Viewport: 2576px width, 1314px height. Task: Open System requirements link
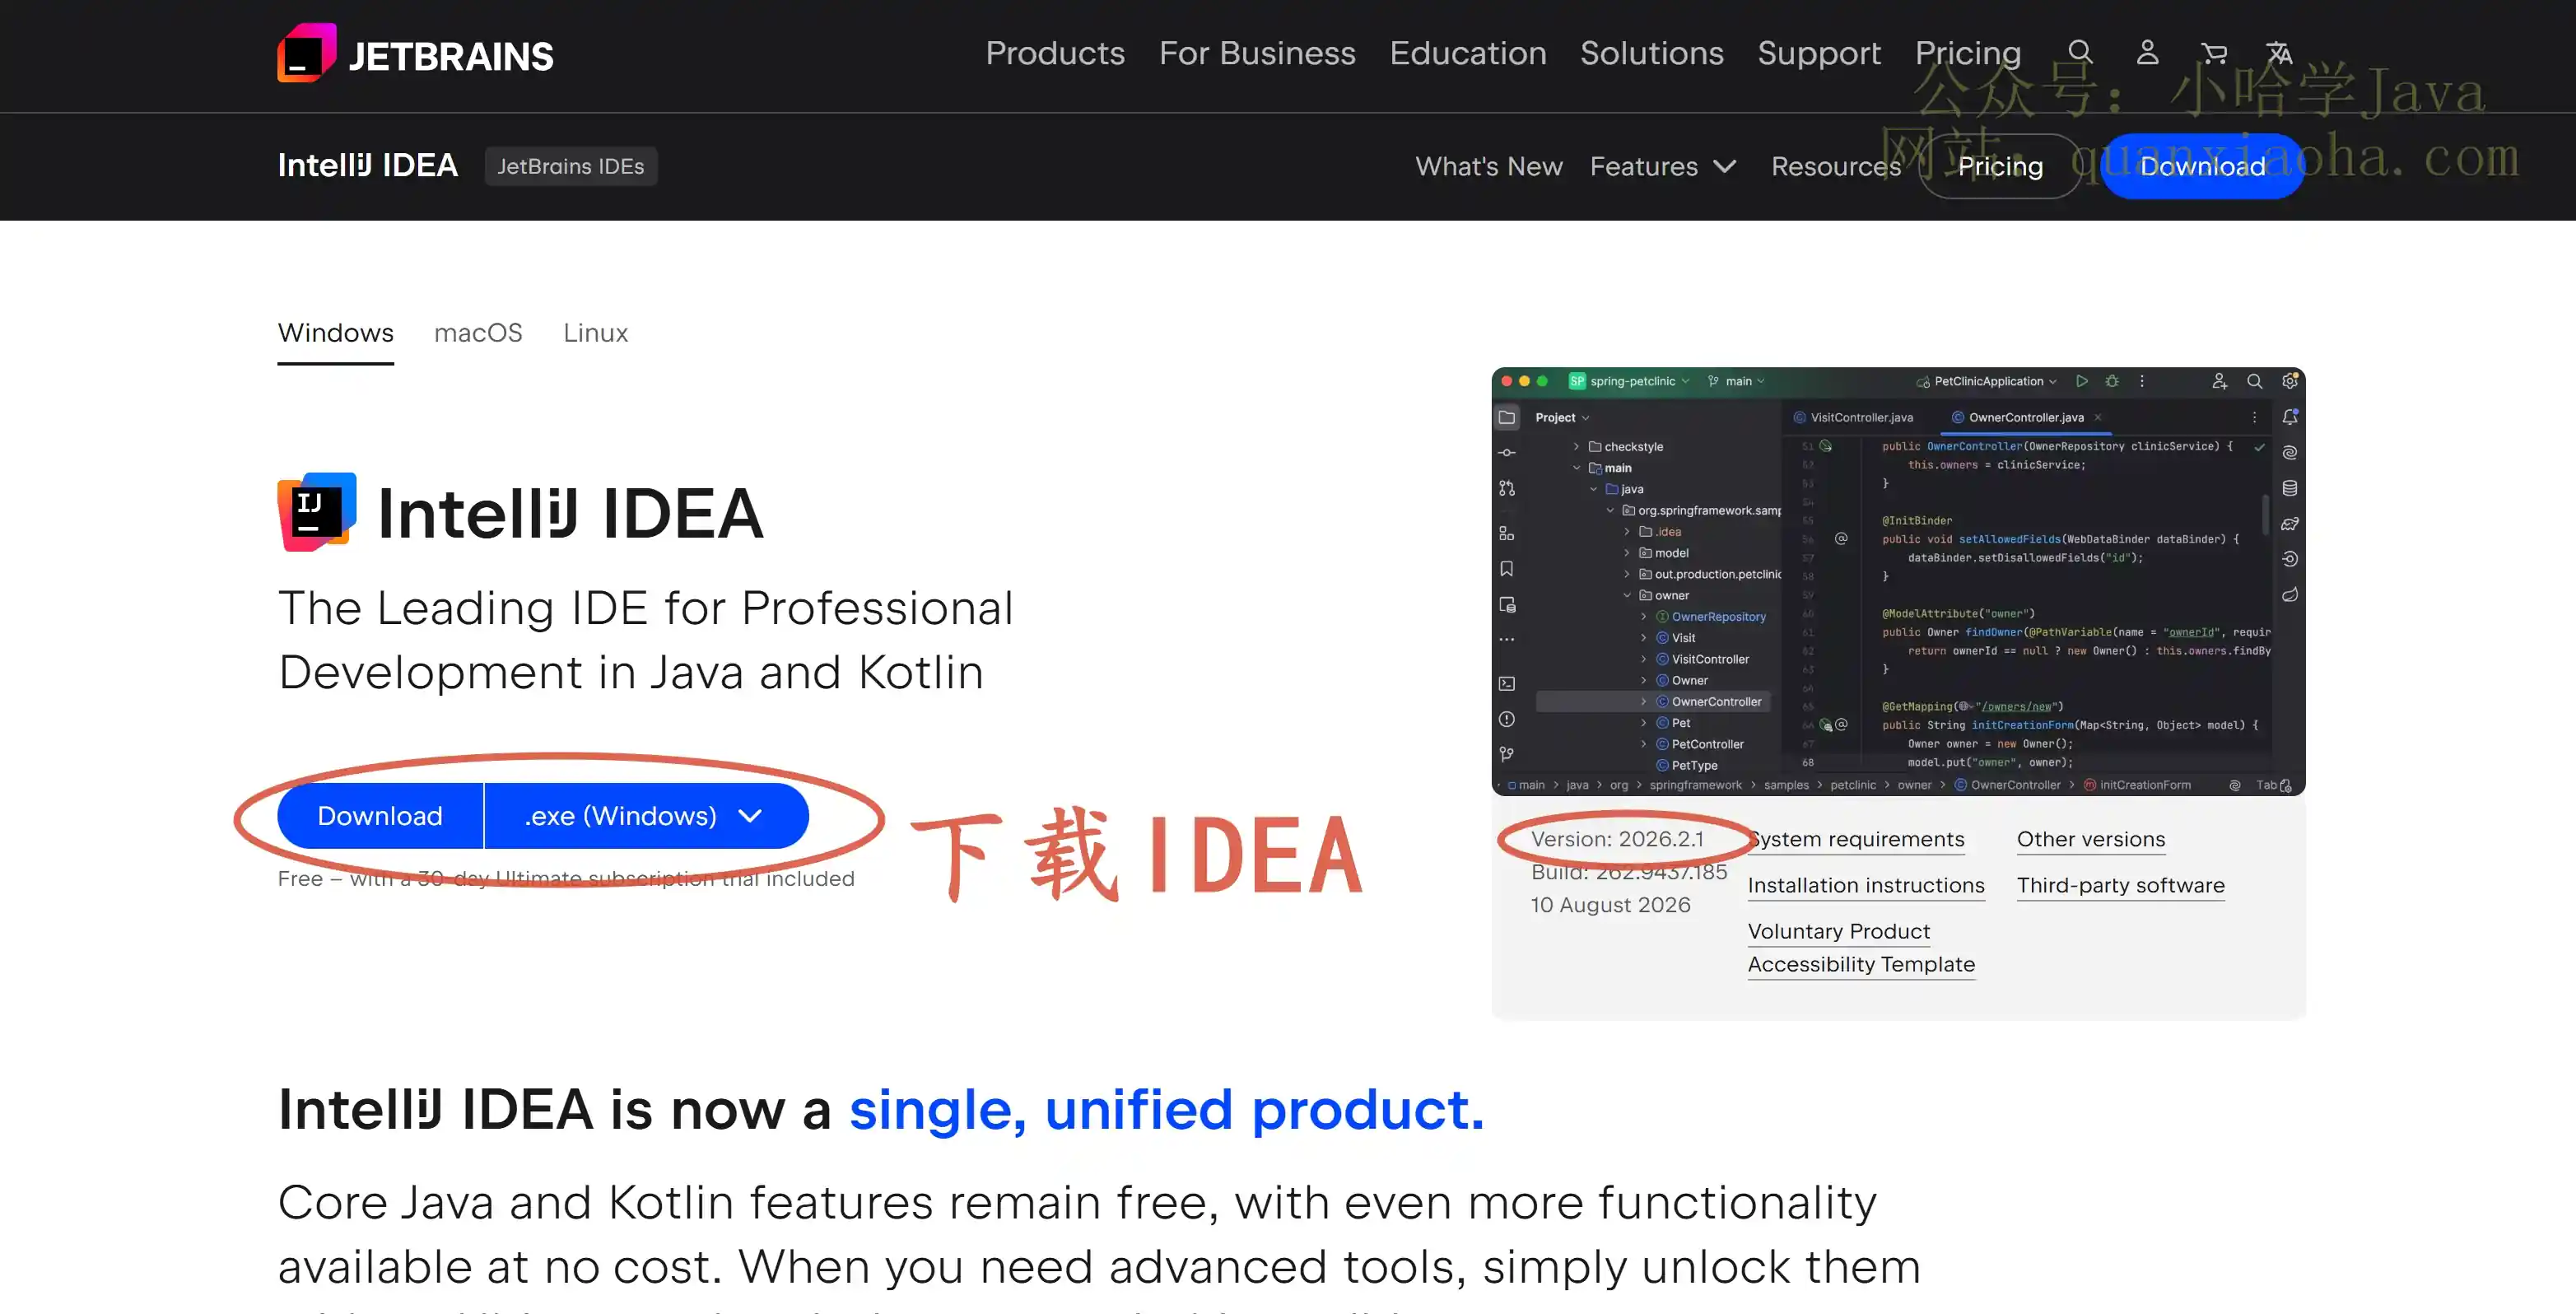1856,839
